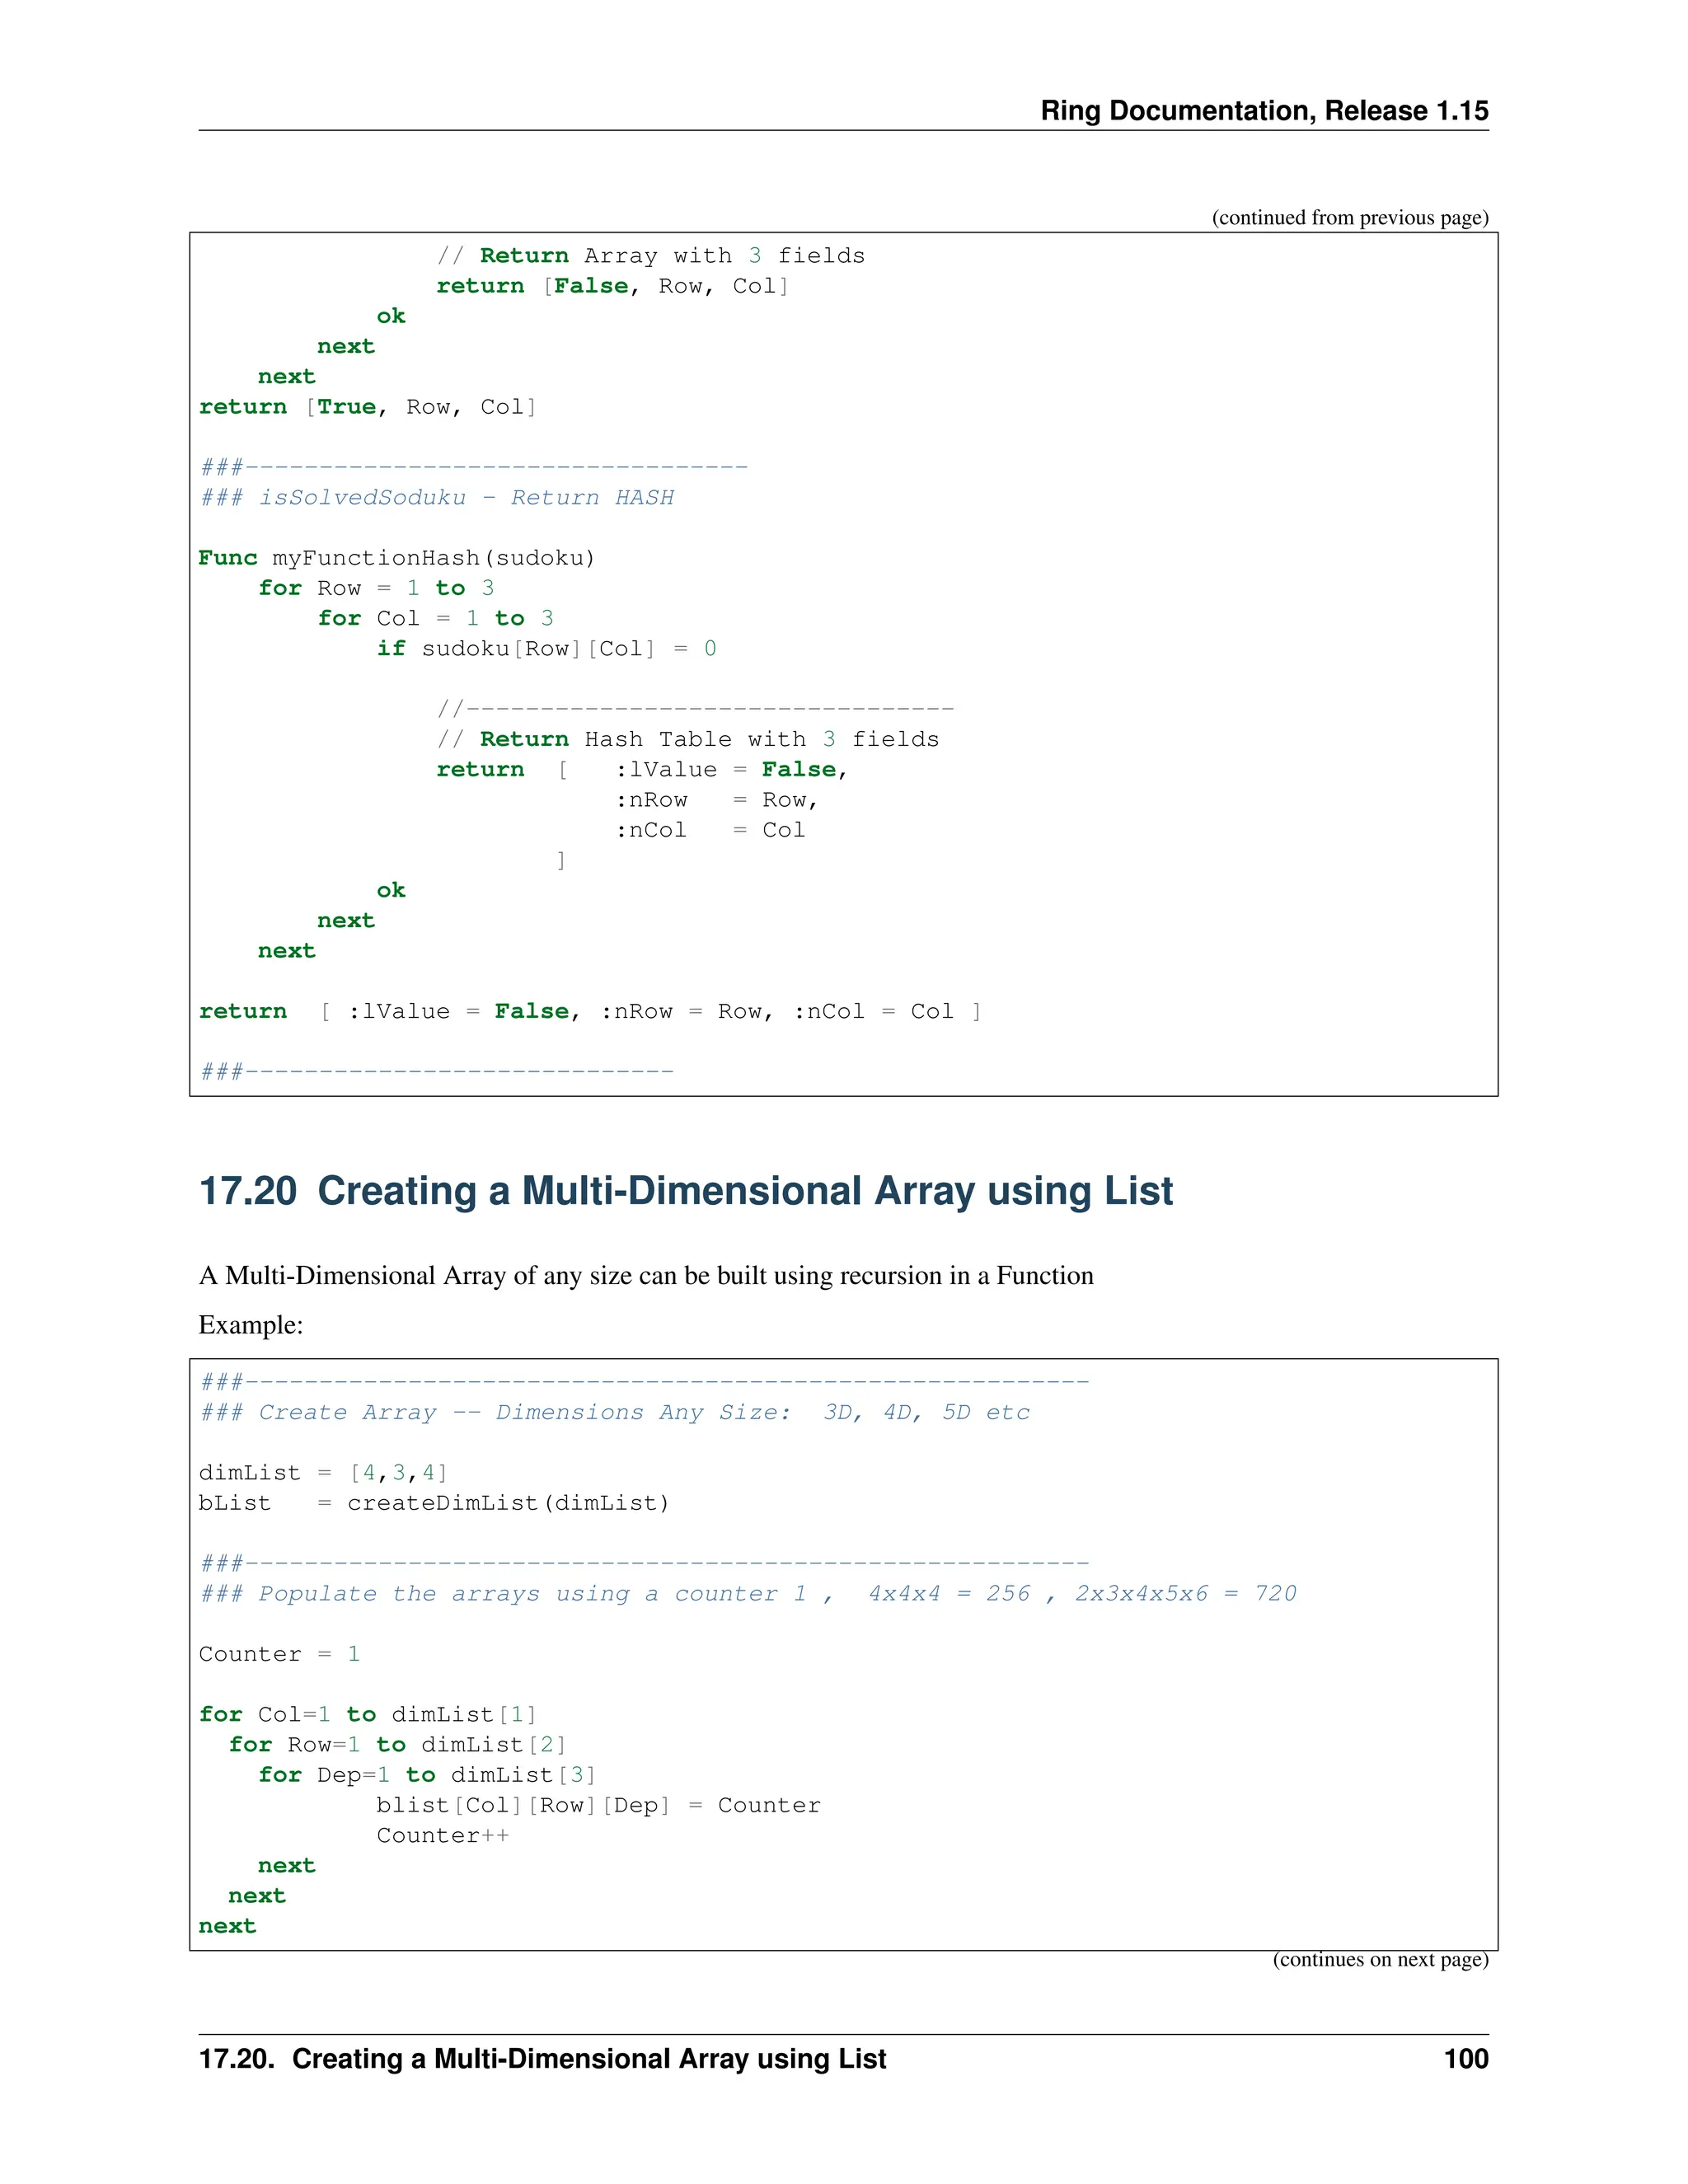Click the 'continued from previous page' note
1688x2184 pixels.
coord(1349,218)
